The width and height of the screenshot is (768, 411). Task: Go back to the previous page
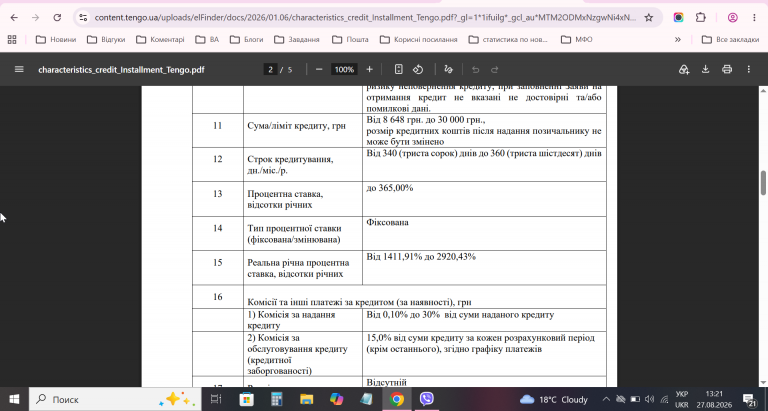pyautogui.click(x=14, y=18)
